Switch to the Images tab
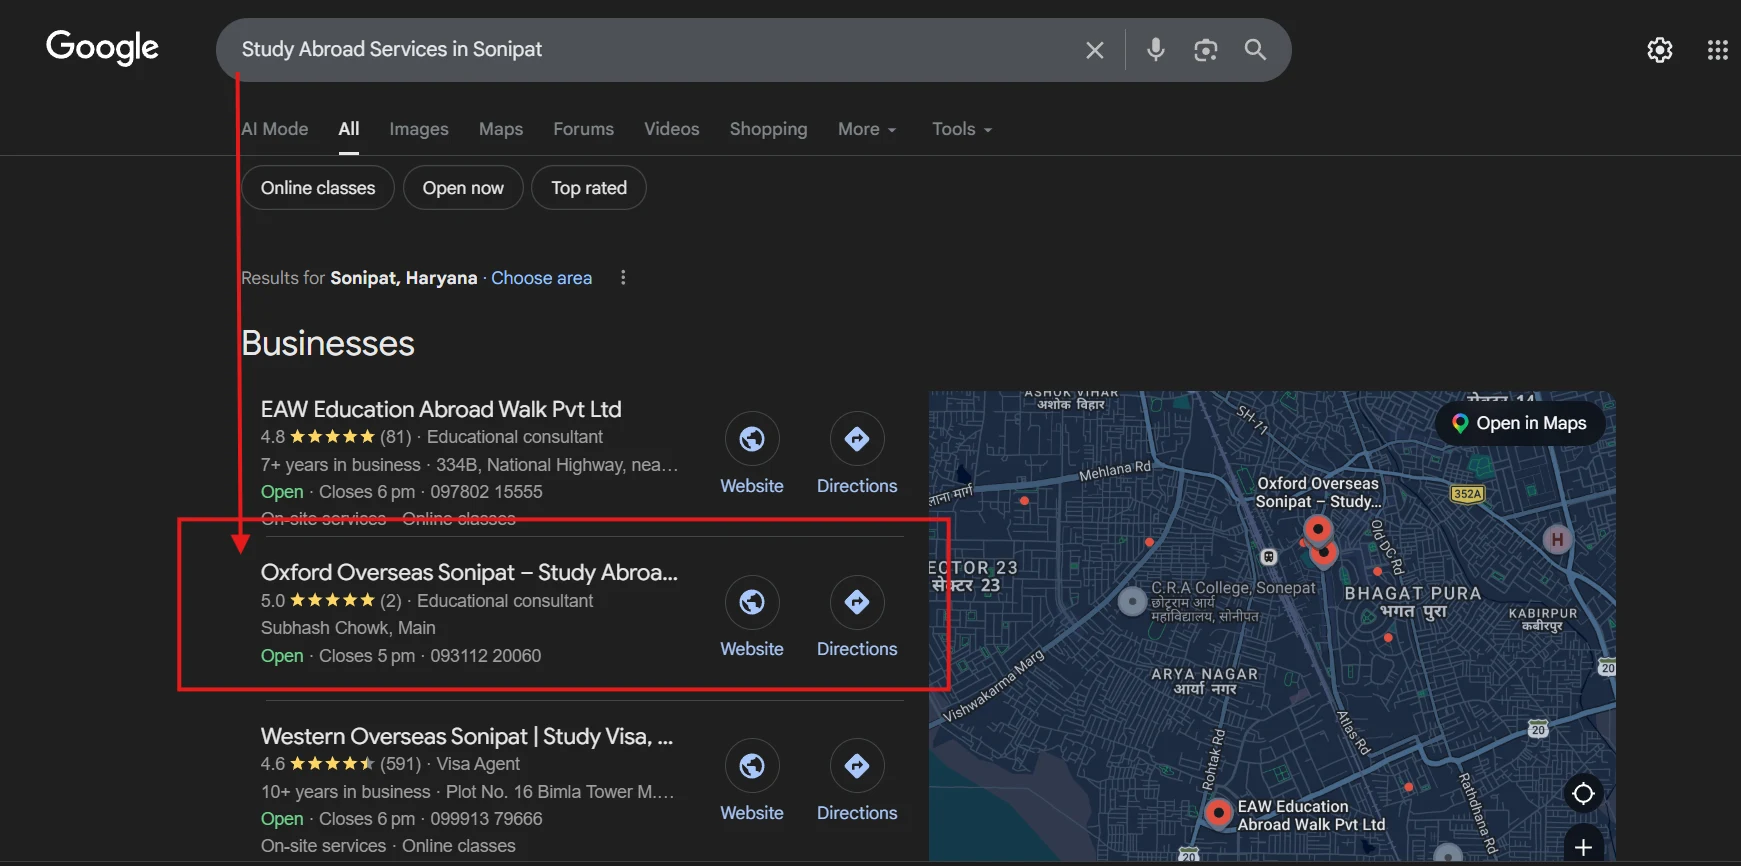Image resolution: width=1741 pixels, height=866 pixels. coord(418,129)
